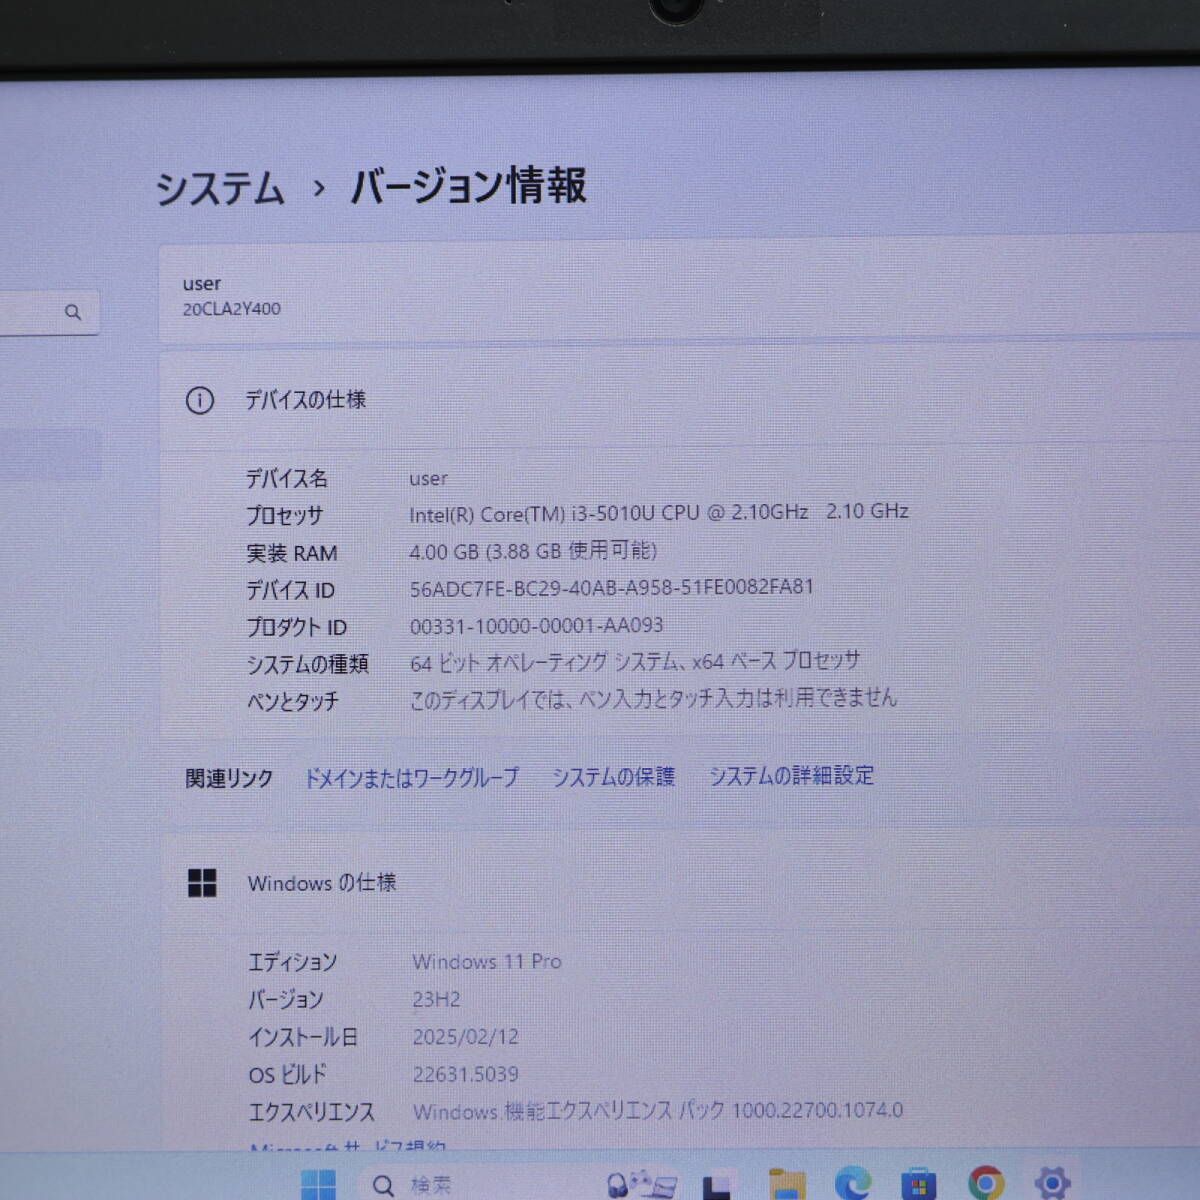
Task: Open the Microsoft Store taskbar icon
Action: (x=917, y=1185)
